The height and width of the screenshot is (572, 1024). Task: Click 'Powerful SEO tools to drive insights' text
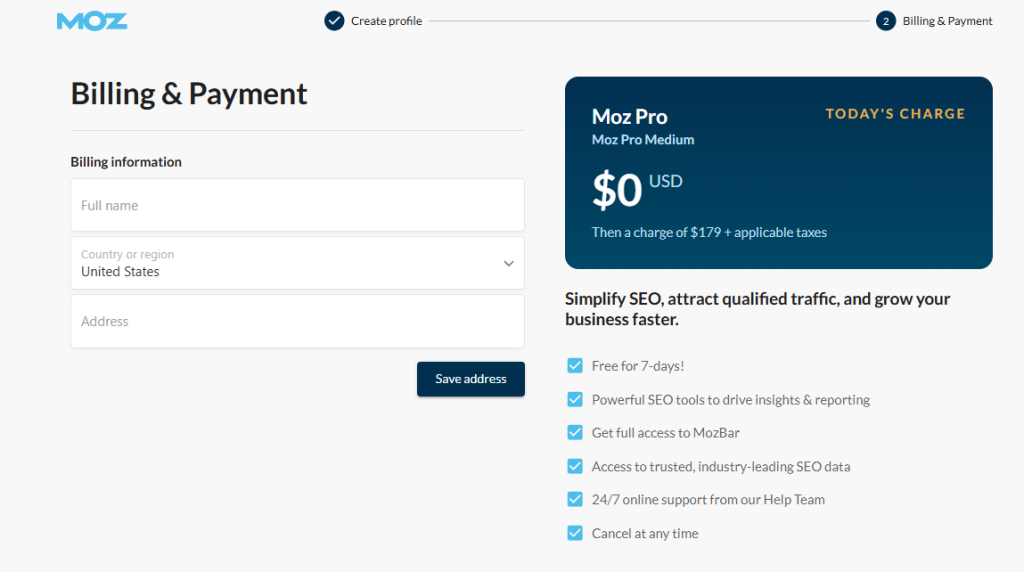[731, 400]
